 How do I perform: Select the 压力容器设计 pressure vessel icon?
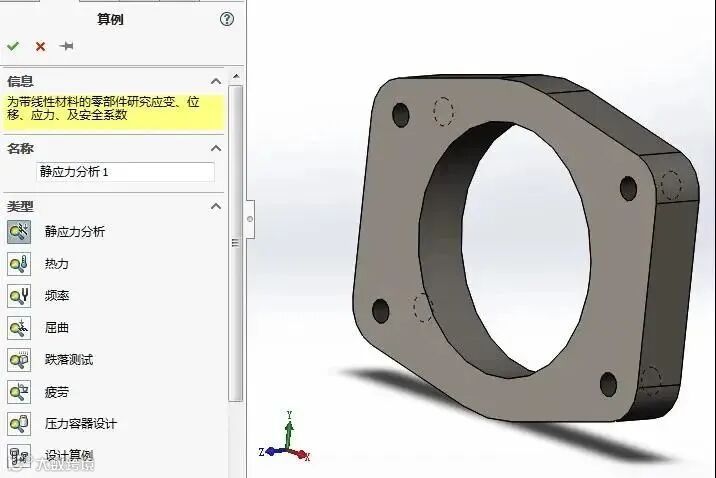[x=19, y=424]
